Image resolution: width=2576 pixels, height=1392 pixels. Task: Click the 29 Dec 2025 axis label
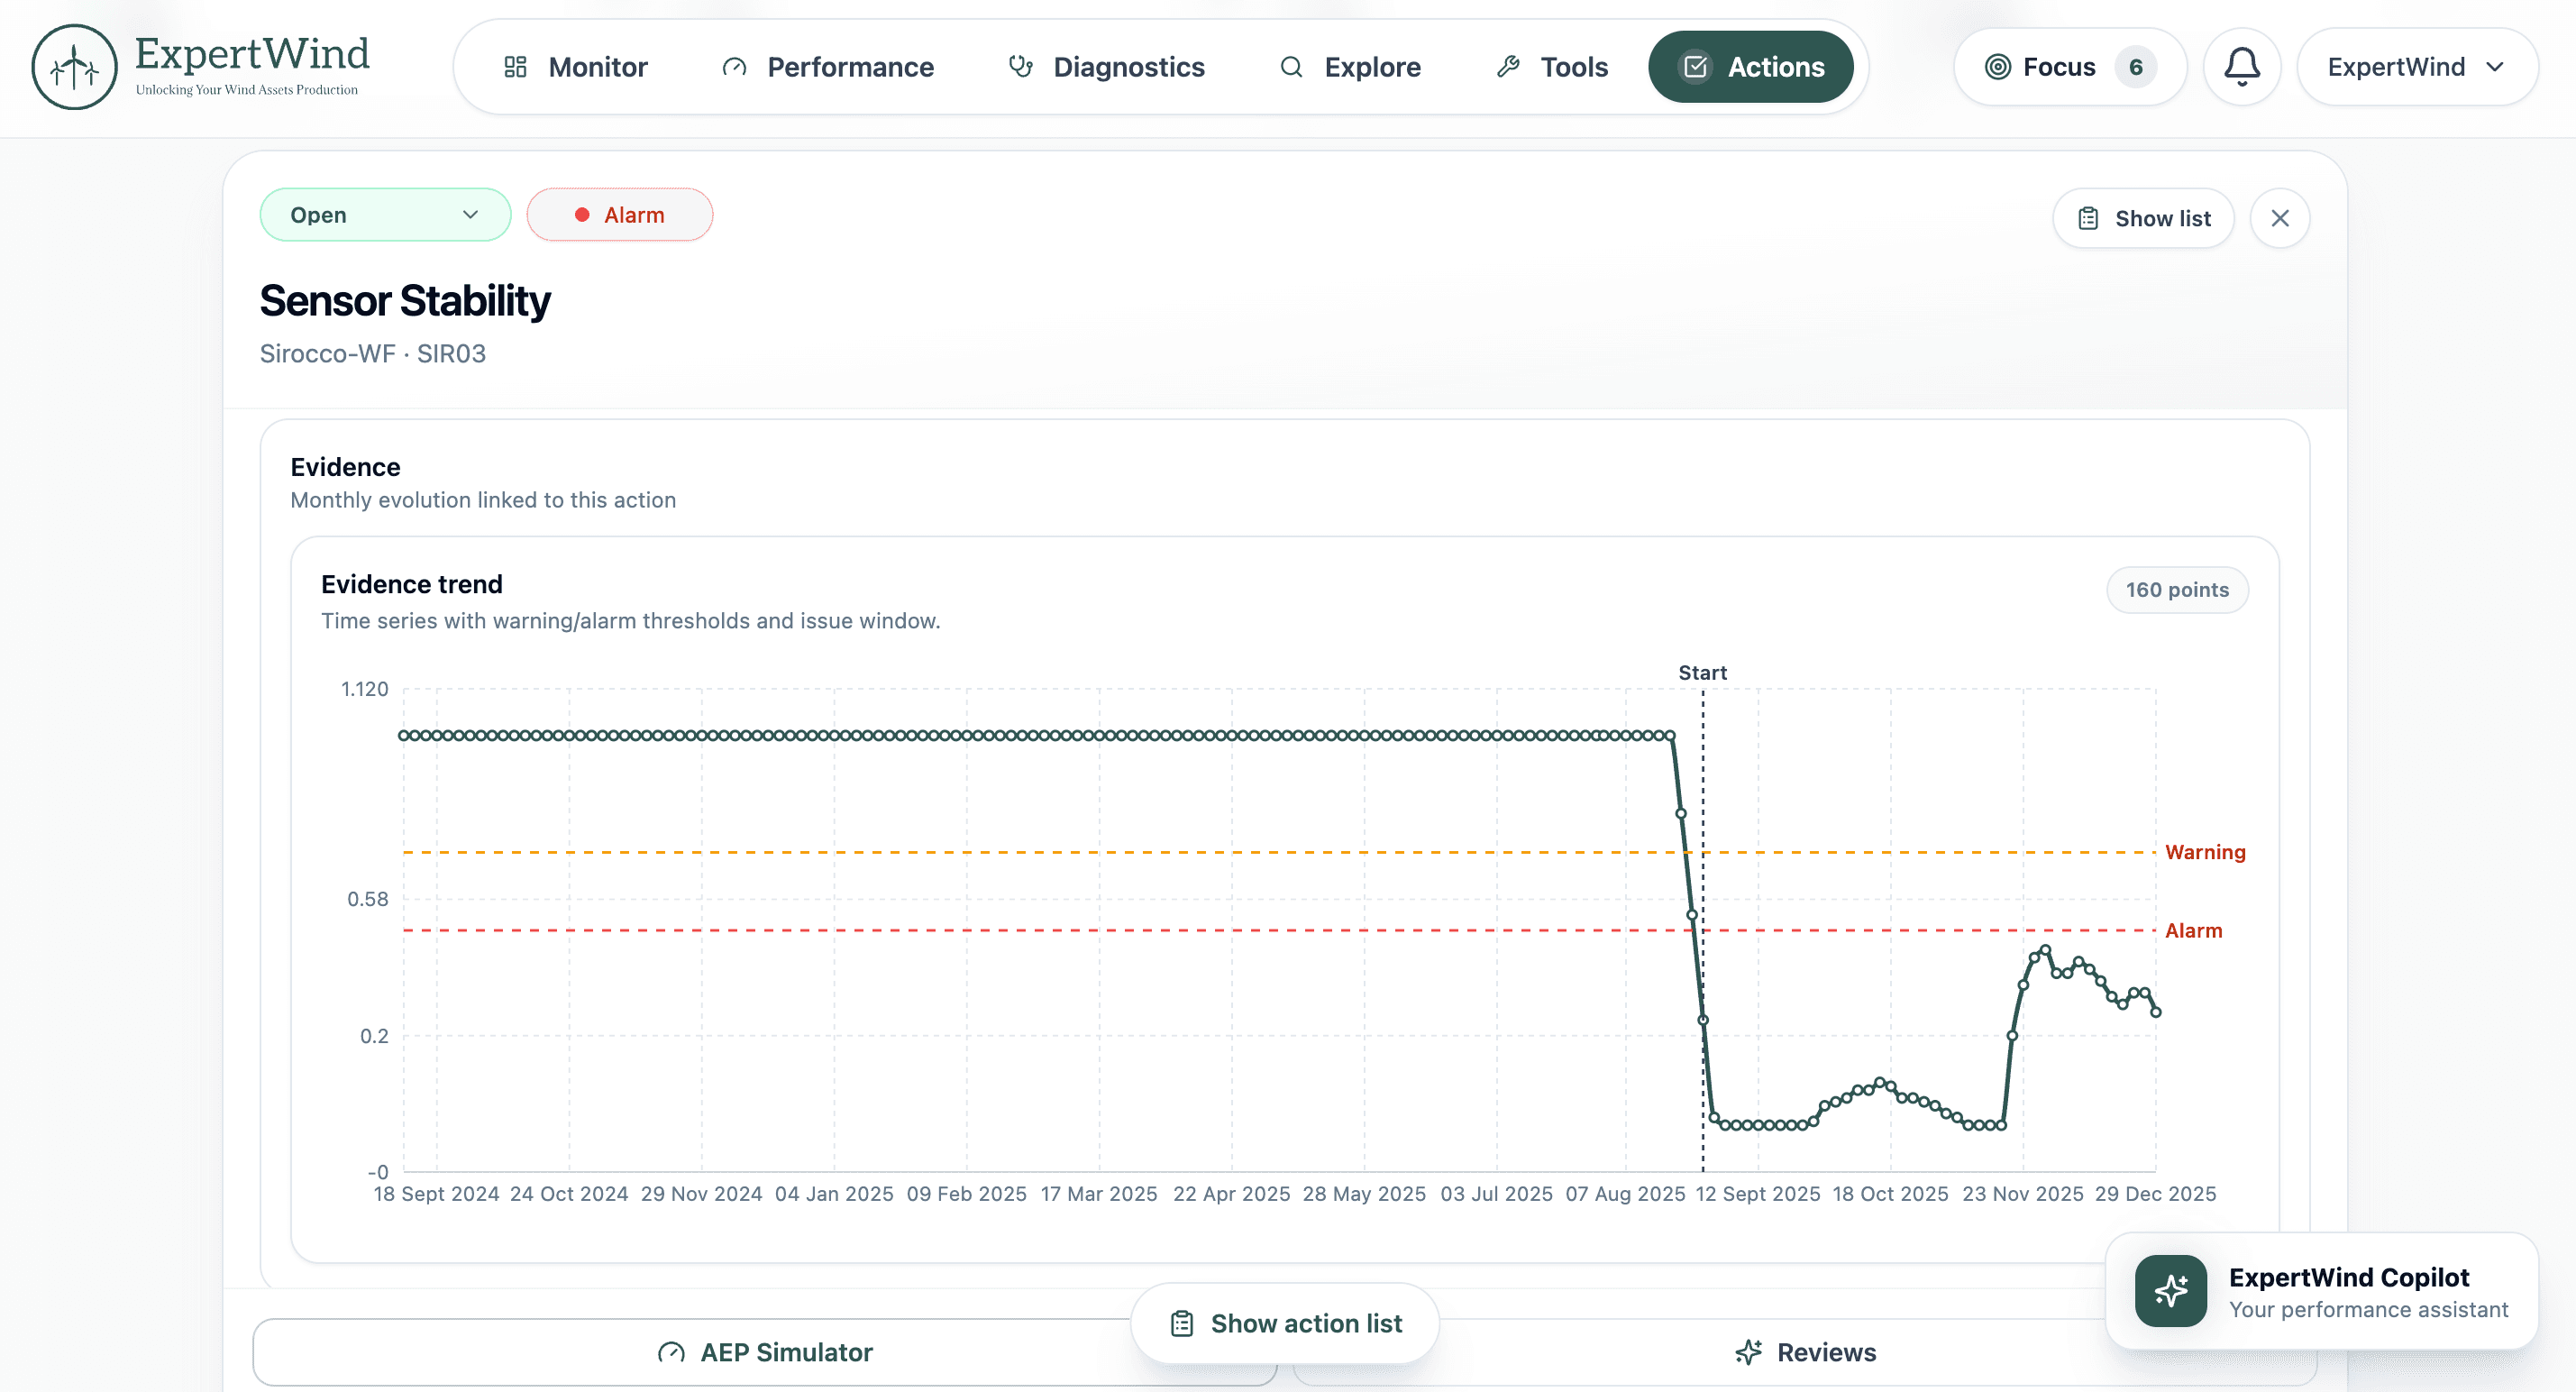point(2155,1194)
